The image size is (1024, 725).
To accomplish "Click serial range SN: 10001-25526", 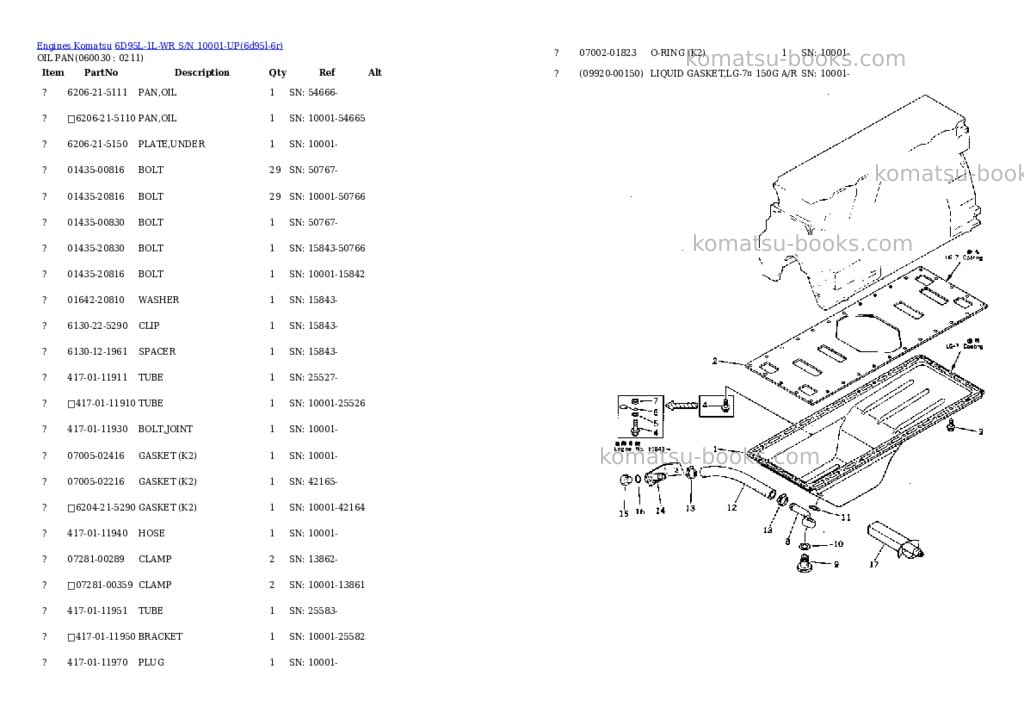I will (x=327, y=404).
